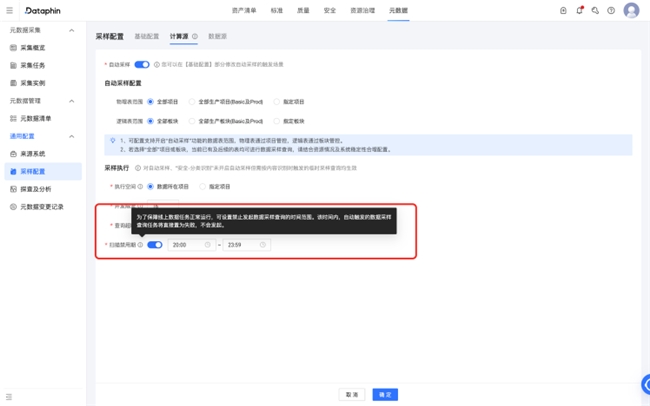
Task: Click the info icon beside 执行空间 label
Action: click(141, 186)
